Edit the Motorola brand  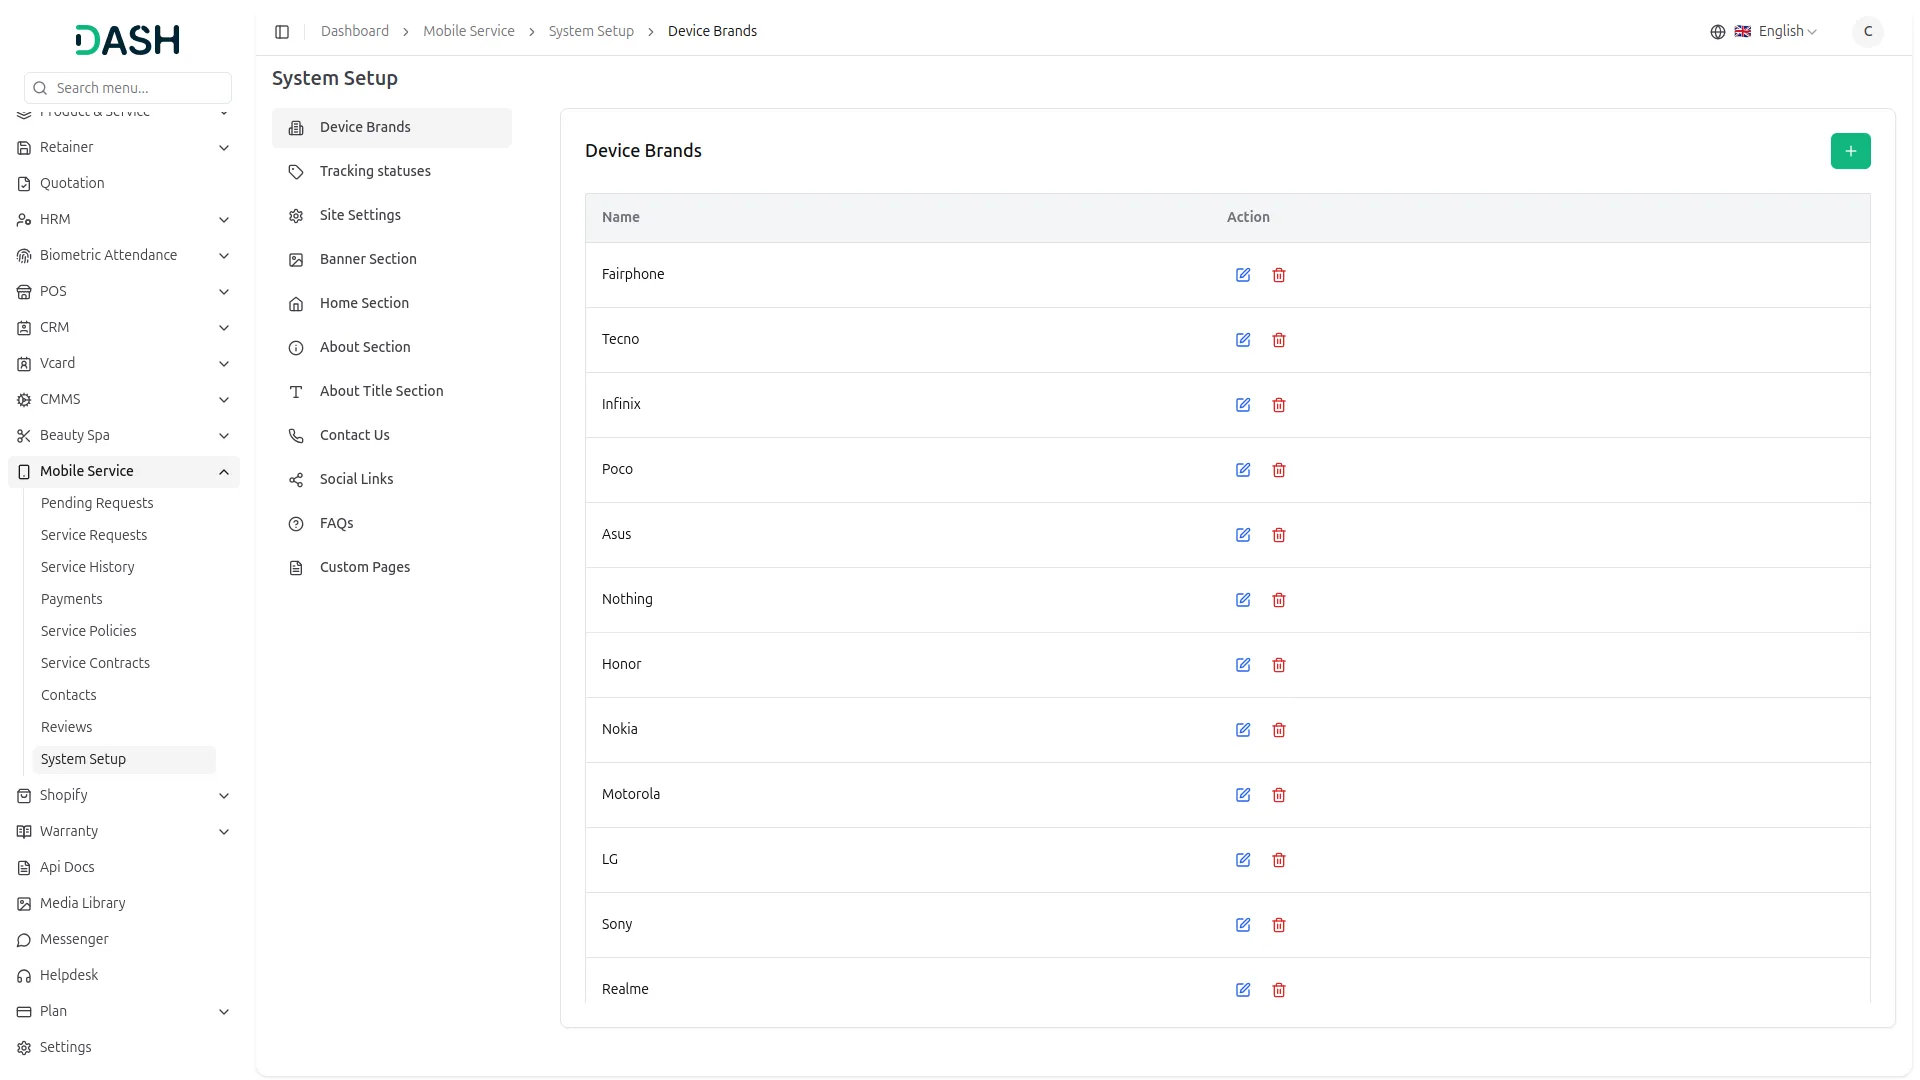click(x=1243, y=795)
